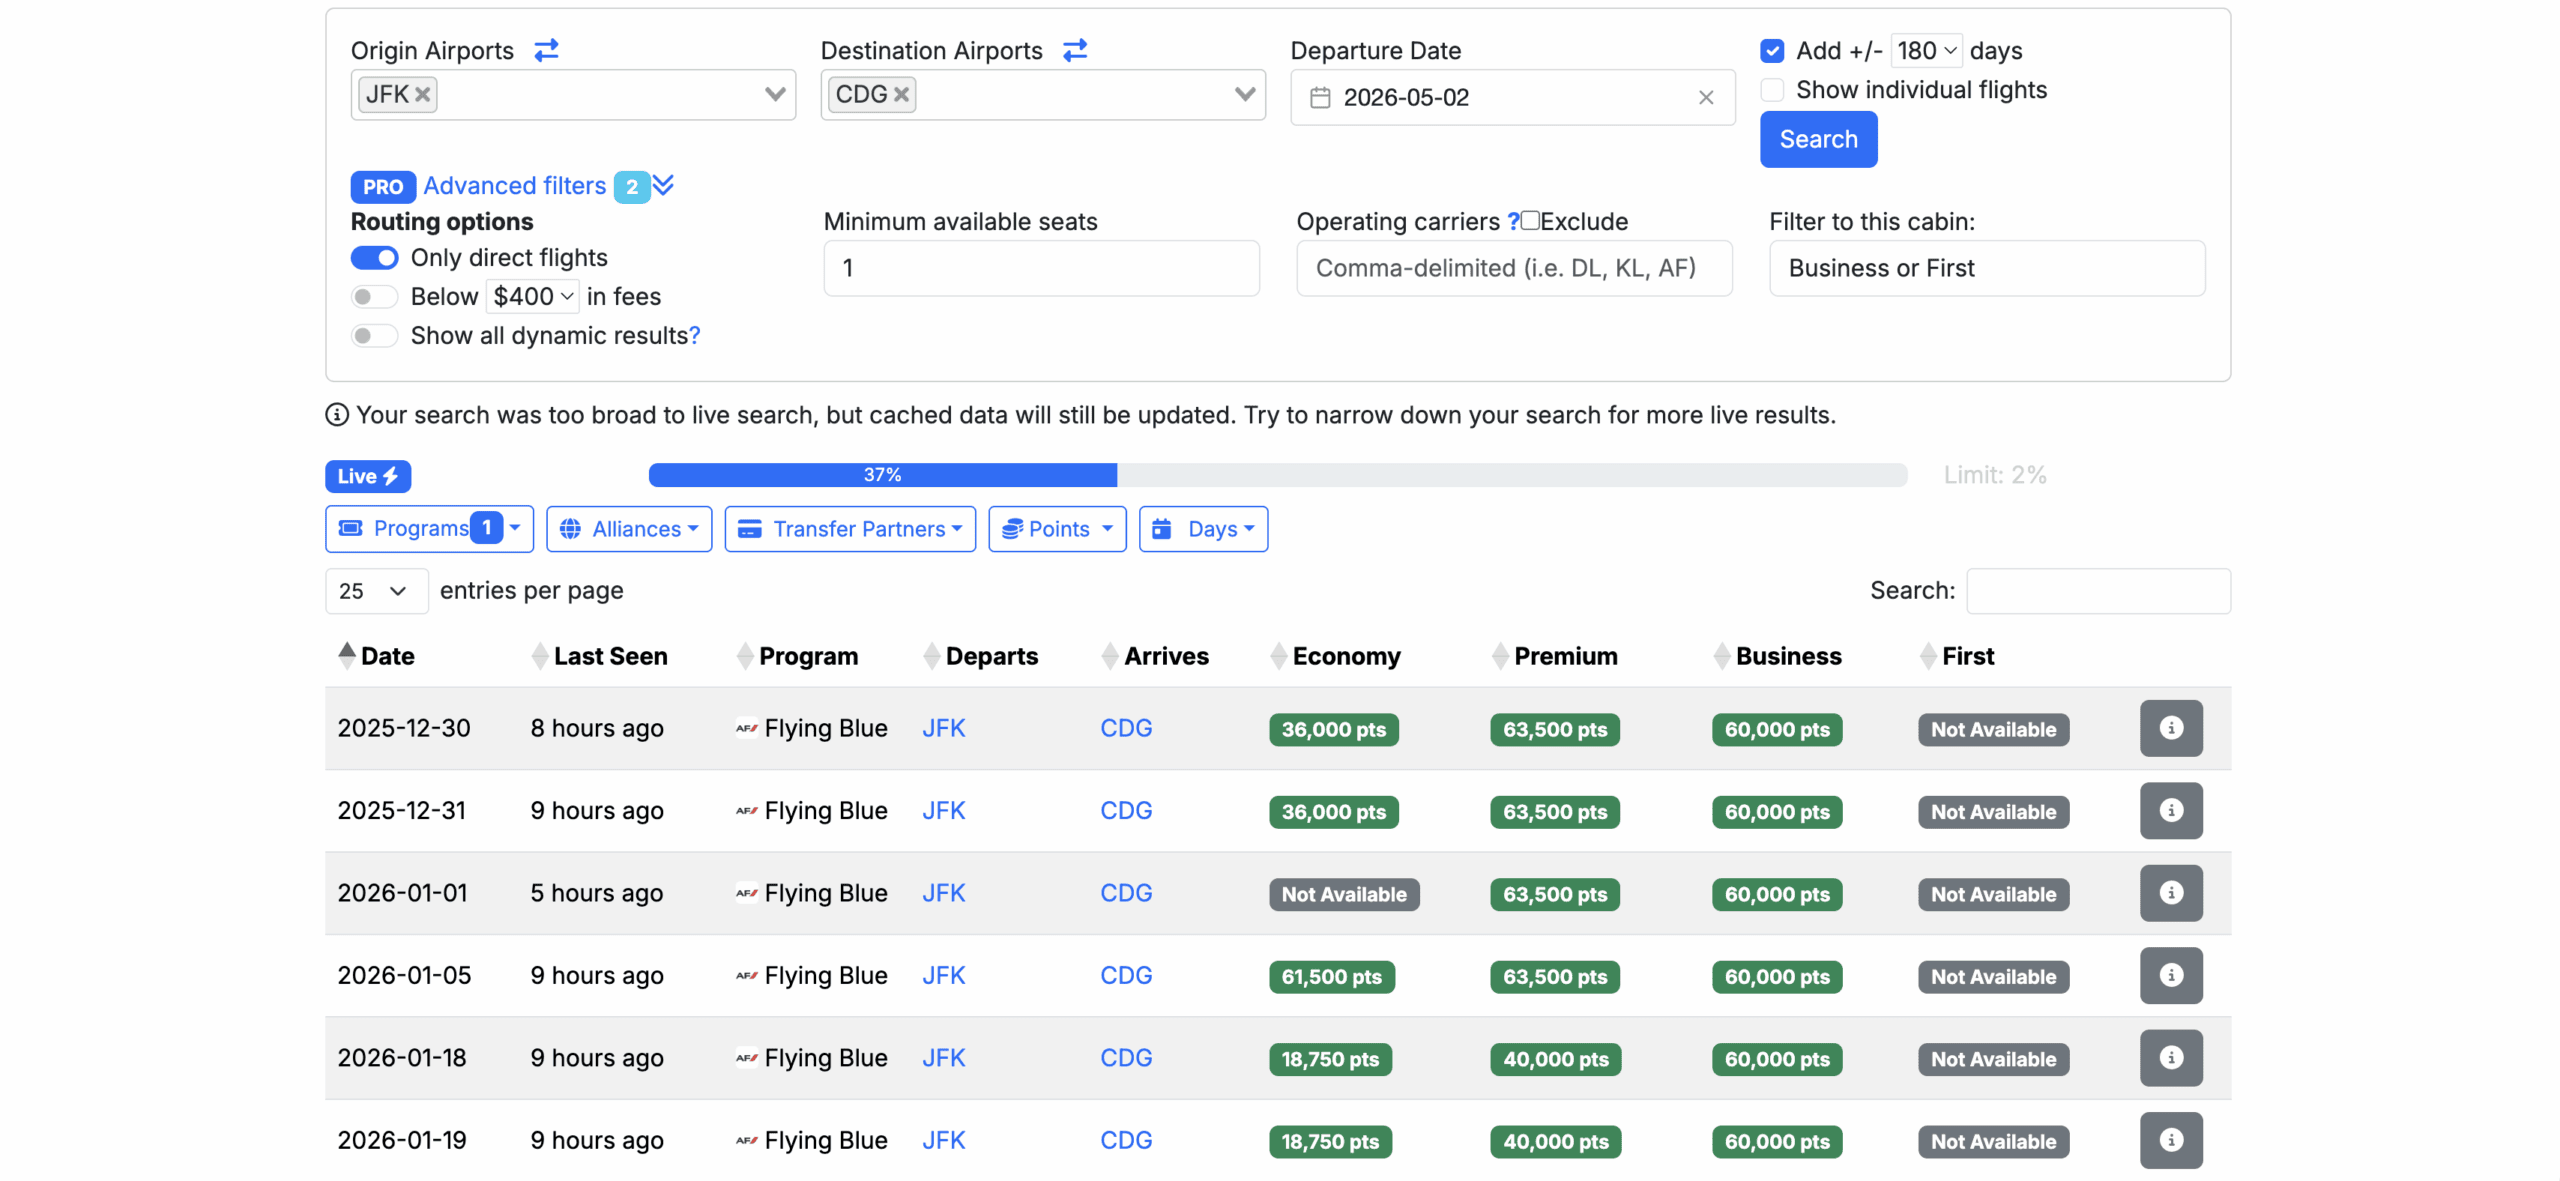Image resolution: width=2560 pixels, height=1181 pixels.
Task: Remove CDG tag from destination field
Action: [901, 94]
